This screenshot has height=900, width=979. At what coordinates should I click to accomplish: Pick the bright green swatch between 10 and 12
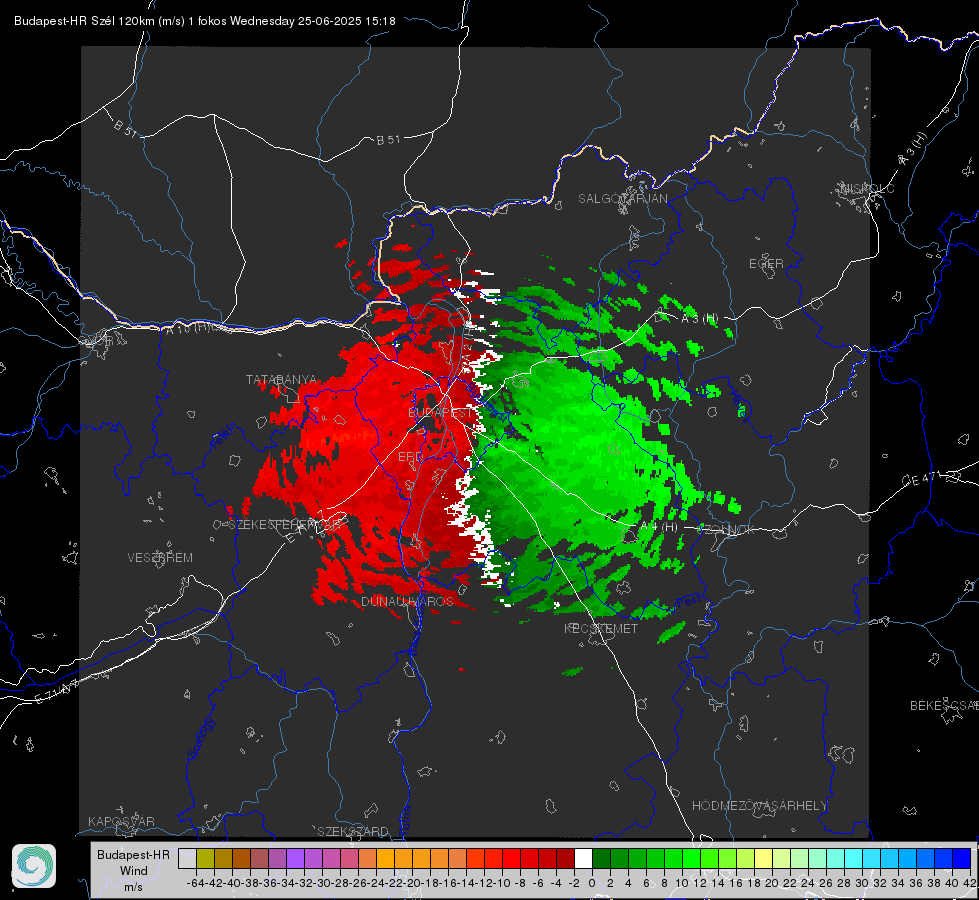tap(691, 858)
